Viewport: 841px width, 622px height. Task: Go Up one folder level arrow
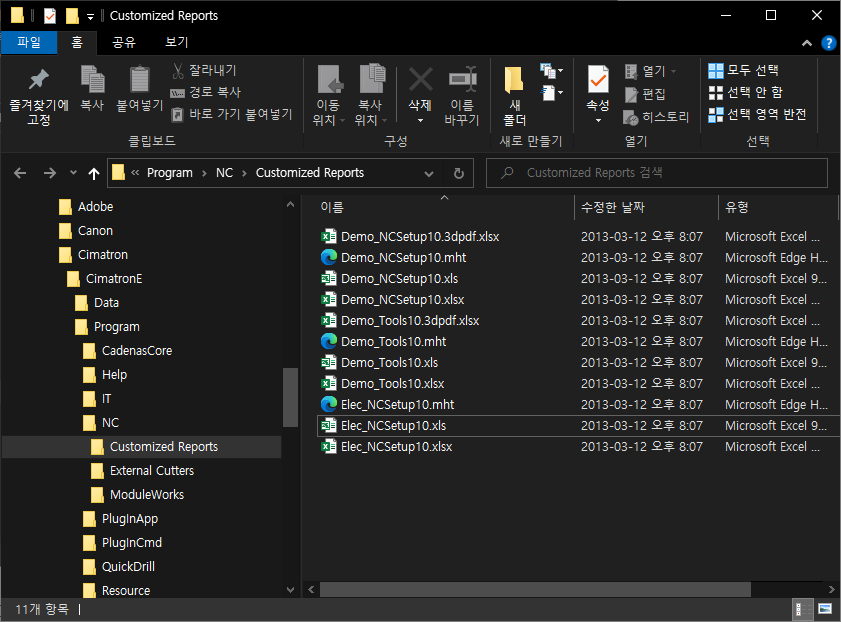tap(94, 173)
